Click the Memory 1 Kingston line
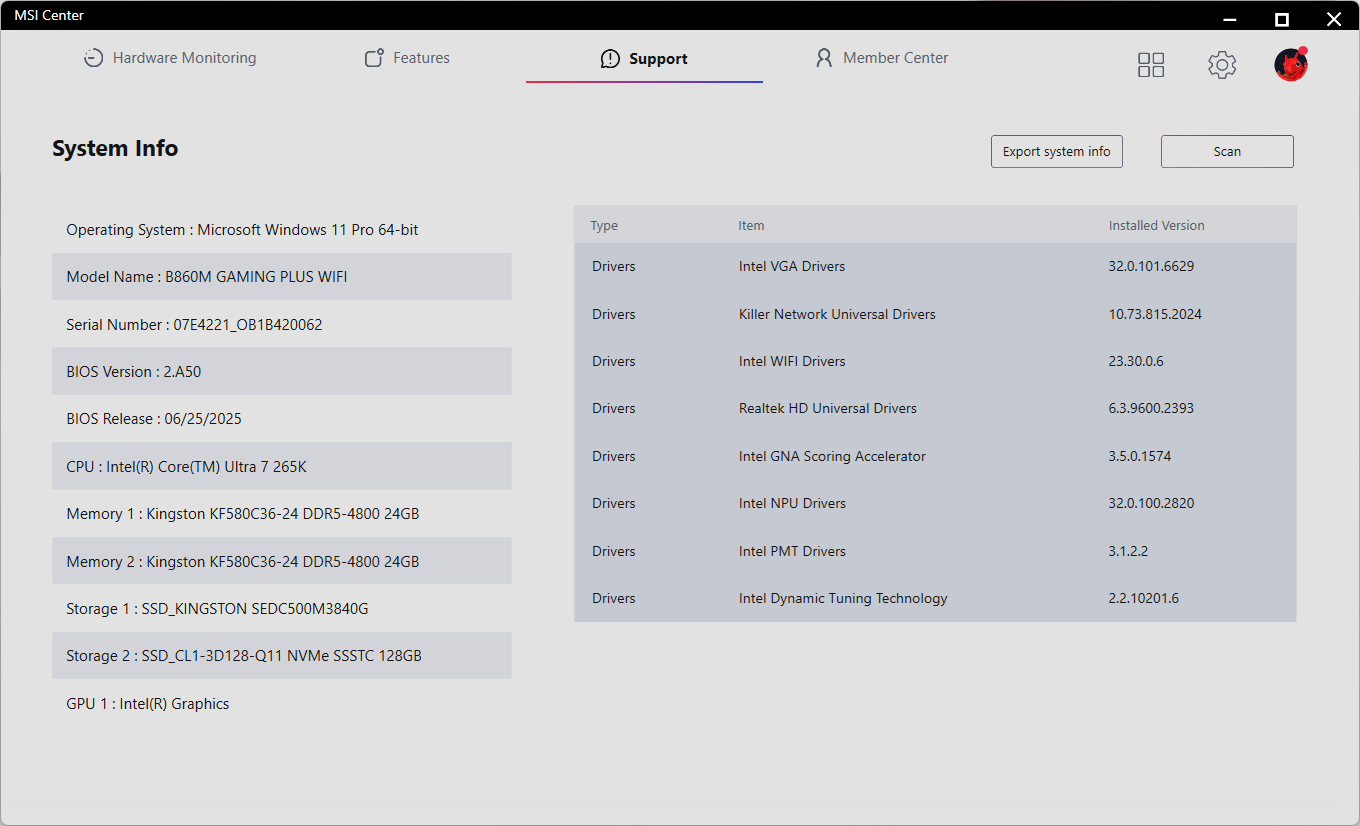 click(282, 514)
